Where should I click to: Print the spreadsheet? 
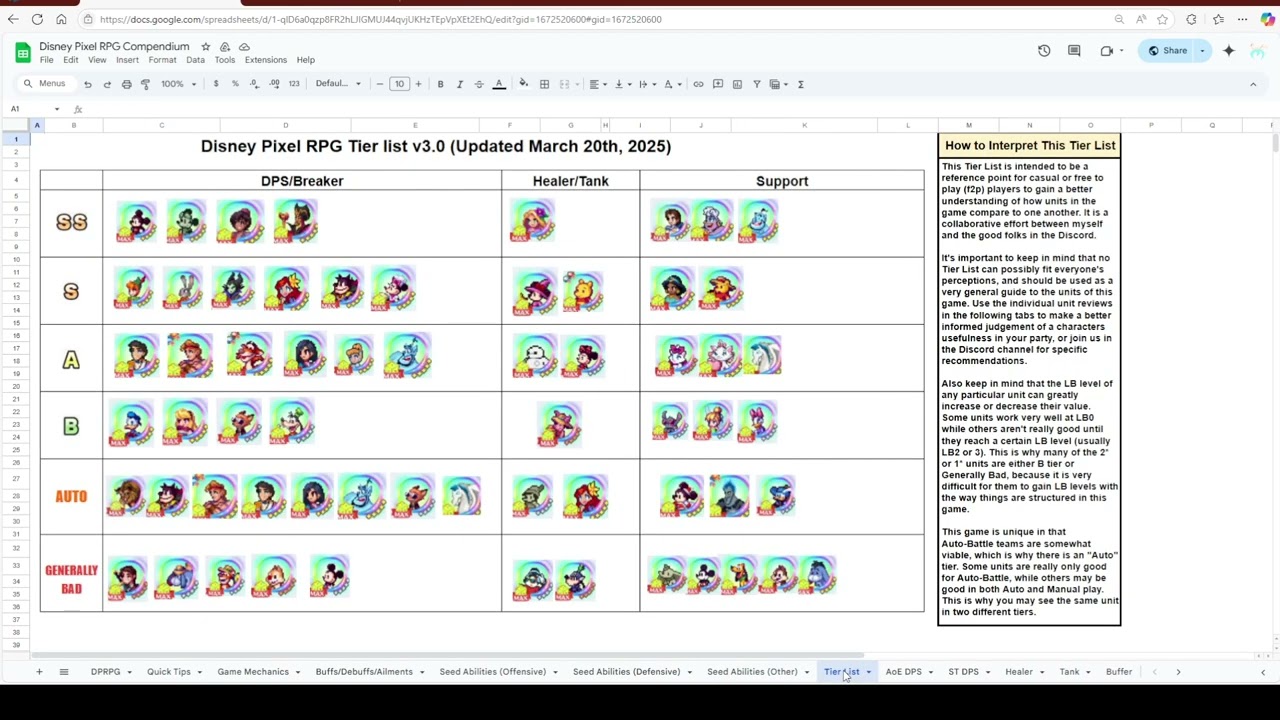[126, 84]
